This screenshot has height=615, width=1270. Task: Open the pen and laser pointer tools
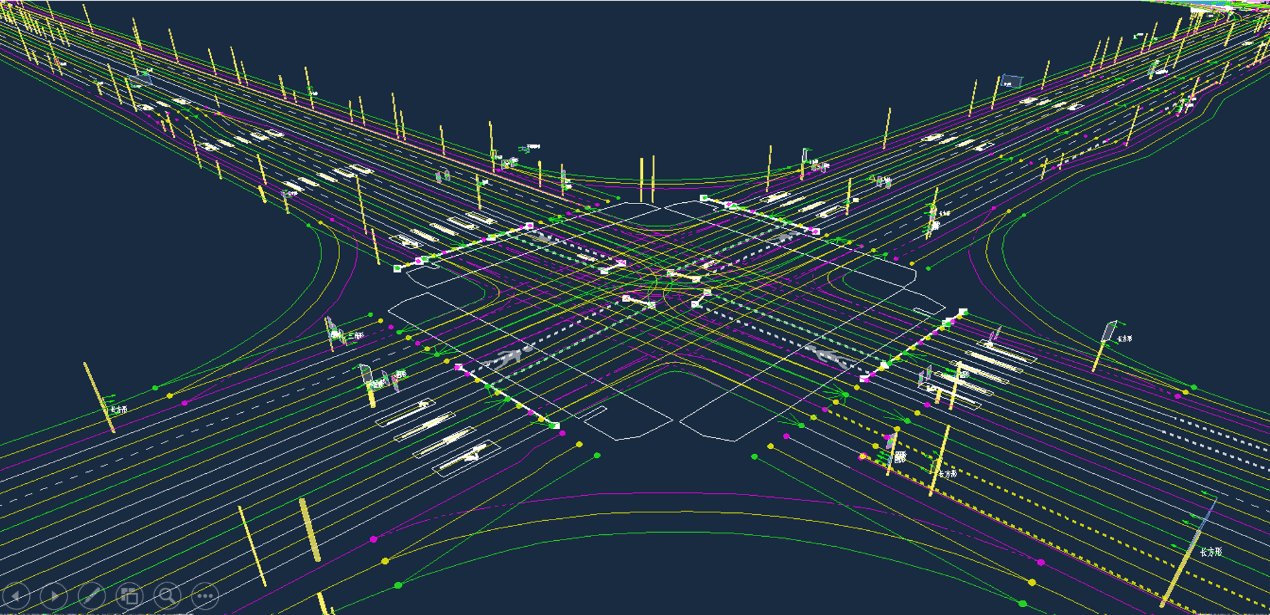(x=91, y=596)
